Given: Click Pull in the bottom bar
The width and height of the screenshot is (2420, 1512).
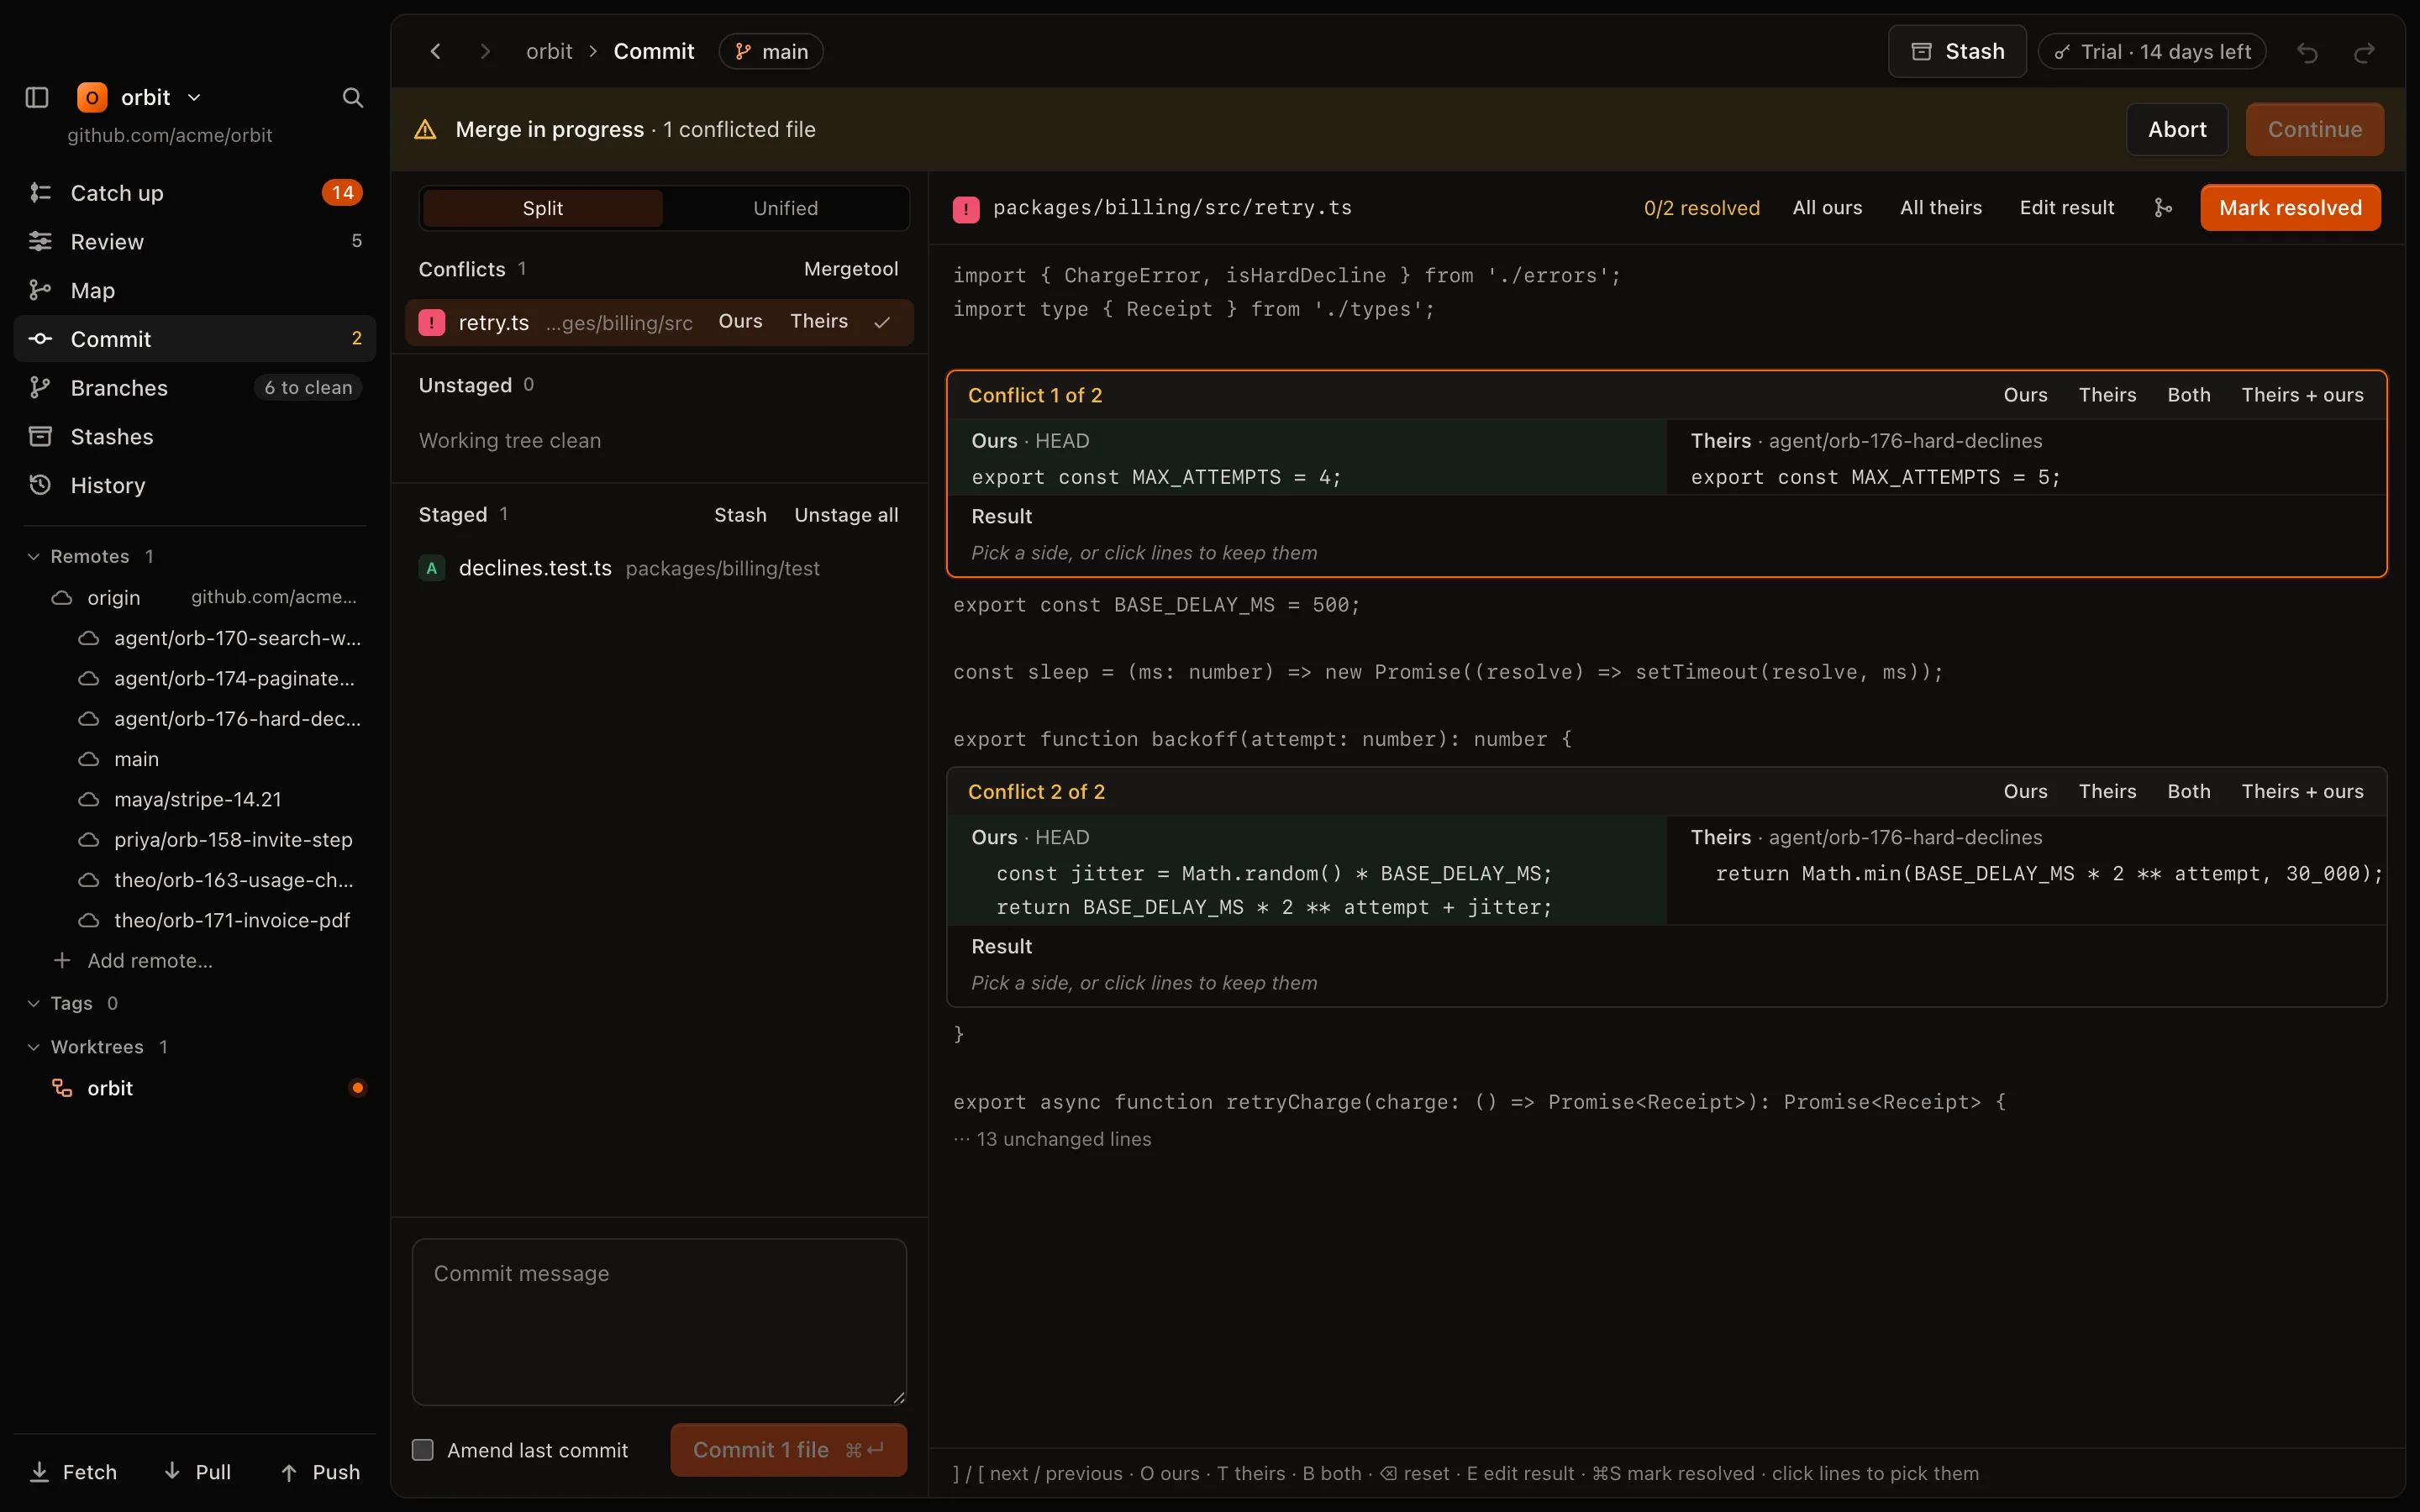Looking at the screenshot, I should point(198,1472).
